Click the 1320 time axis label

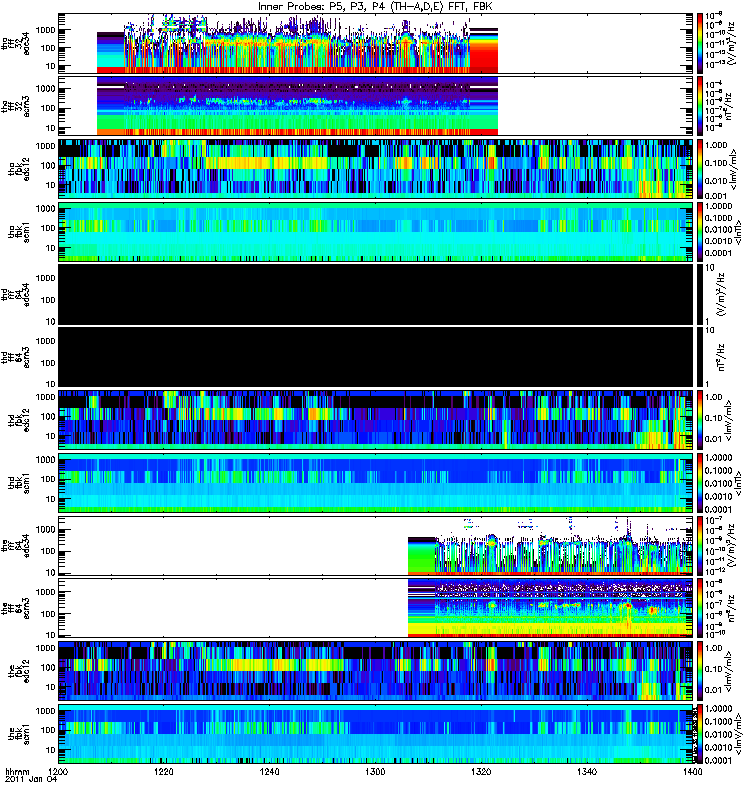pos(481,772)
